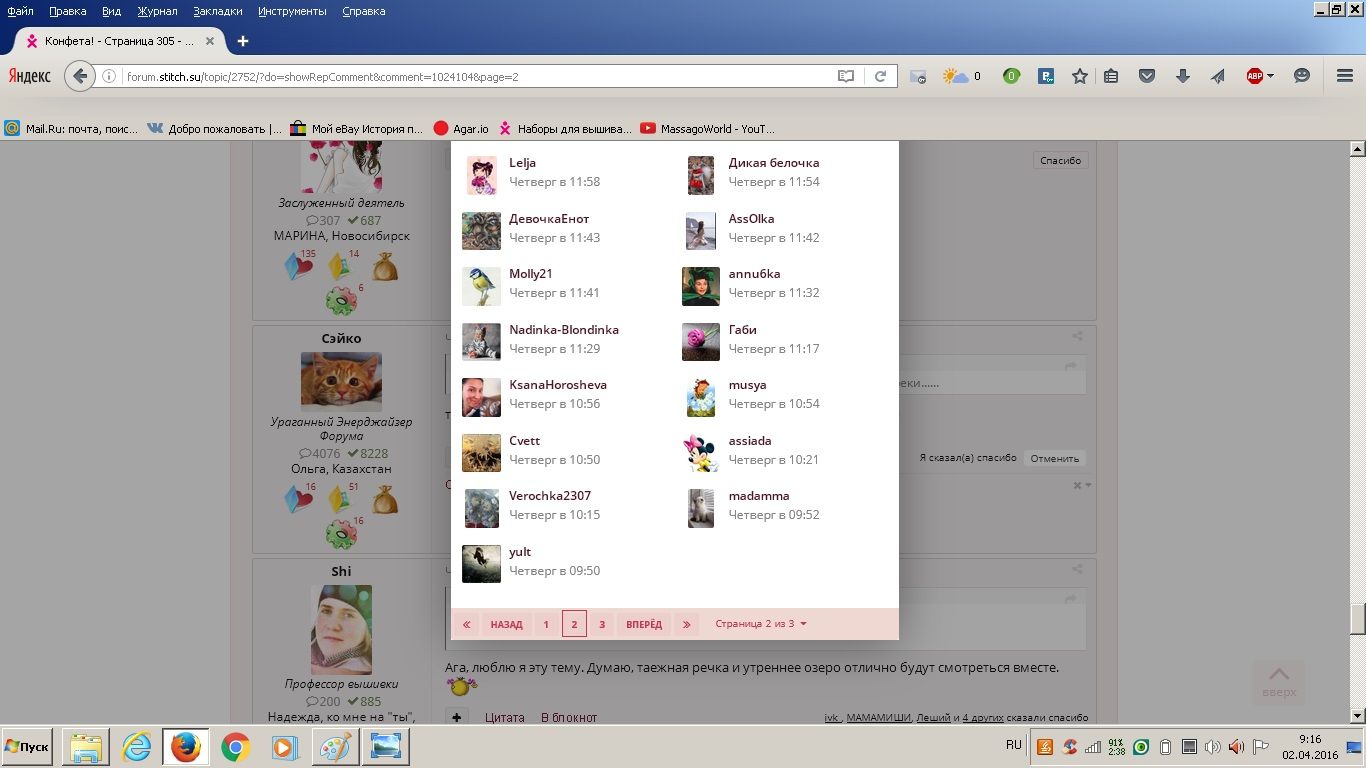1366x768 pixels.
Task: Open the 'Инструменты' menu
Action: coord(292,11)
